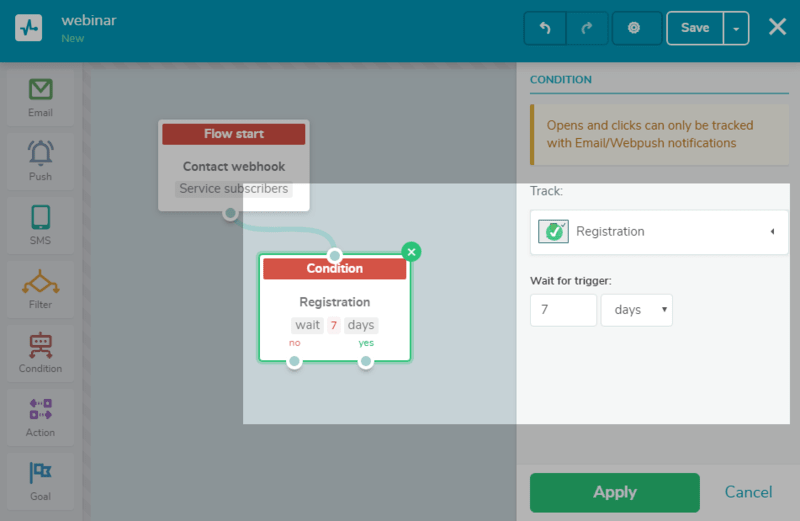Click the Registration checkmark icon in Track
This screenshot has width=800, height=521.
pos(554,232)
